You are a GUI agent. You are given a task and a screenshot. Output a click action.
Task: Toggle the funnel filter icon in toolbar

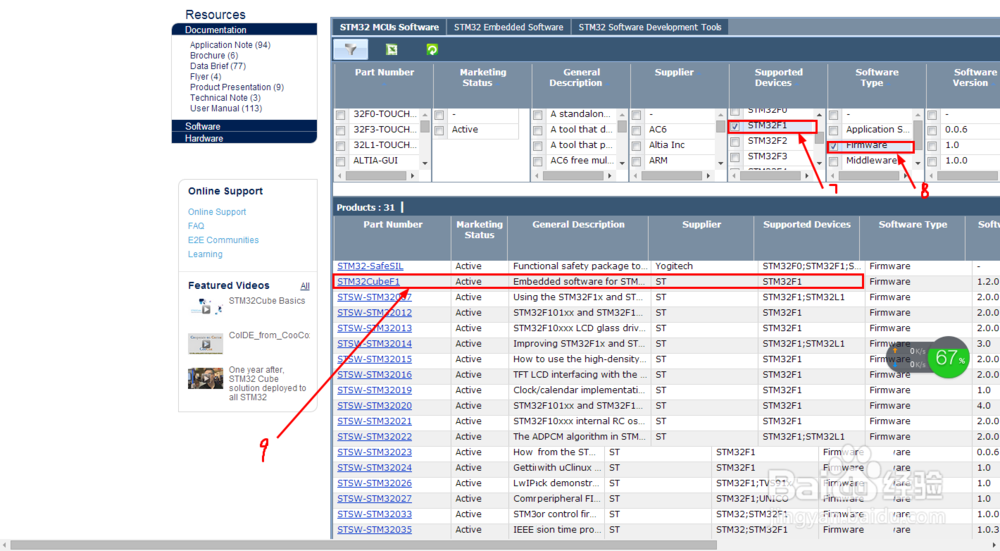351,50
